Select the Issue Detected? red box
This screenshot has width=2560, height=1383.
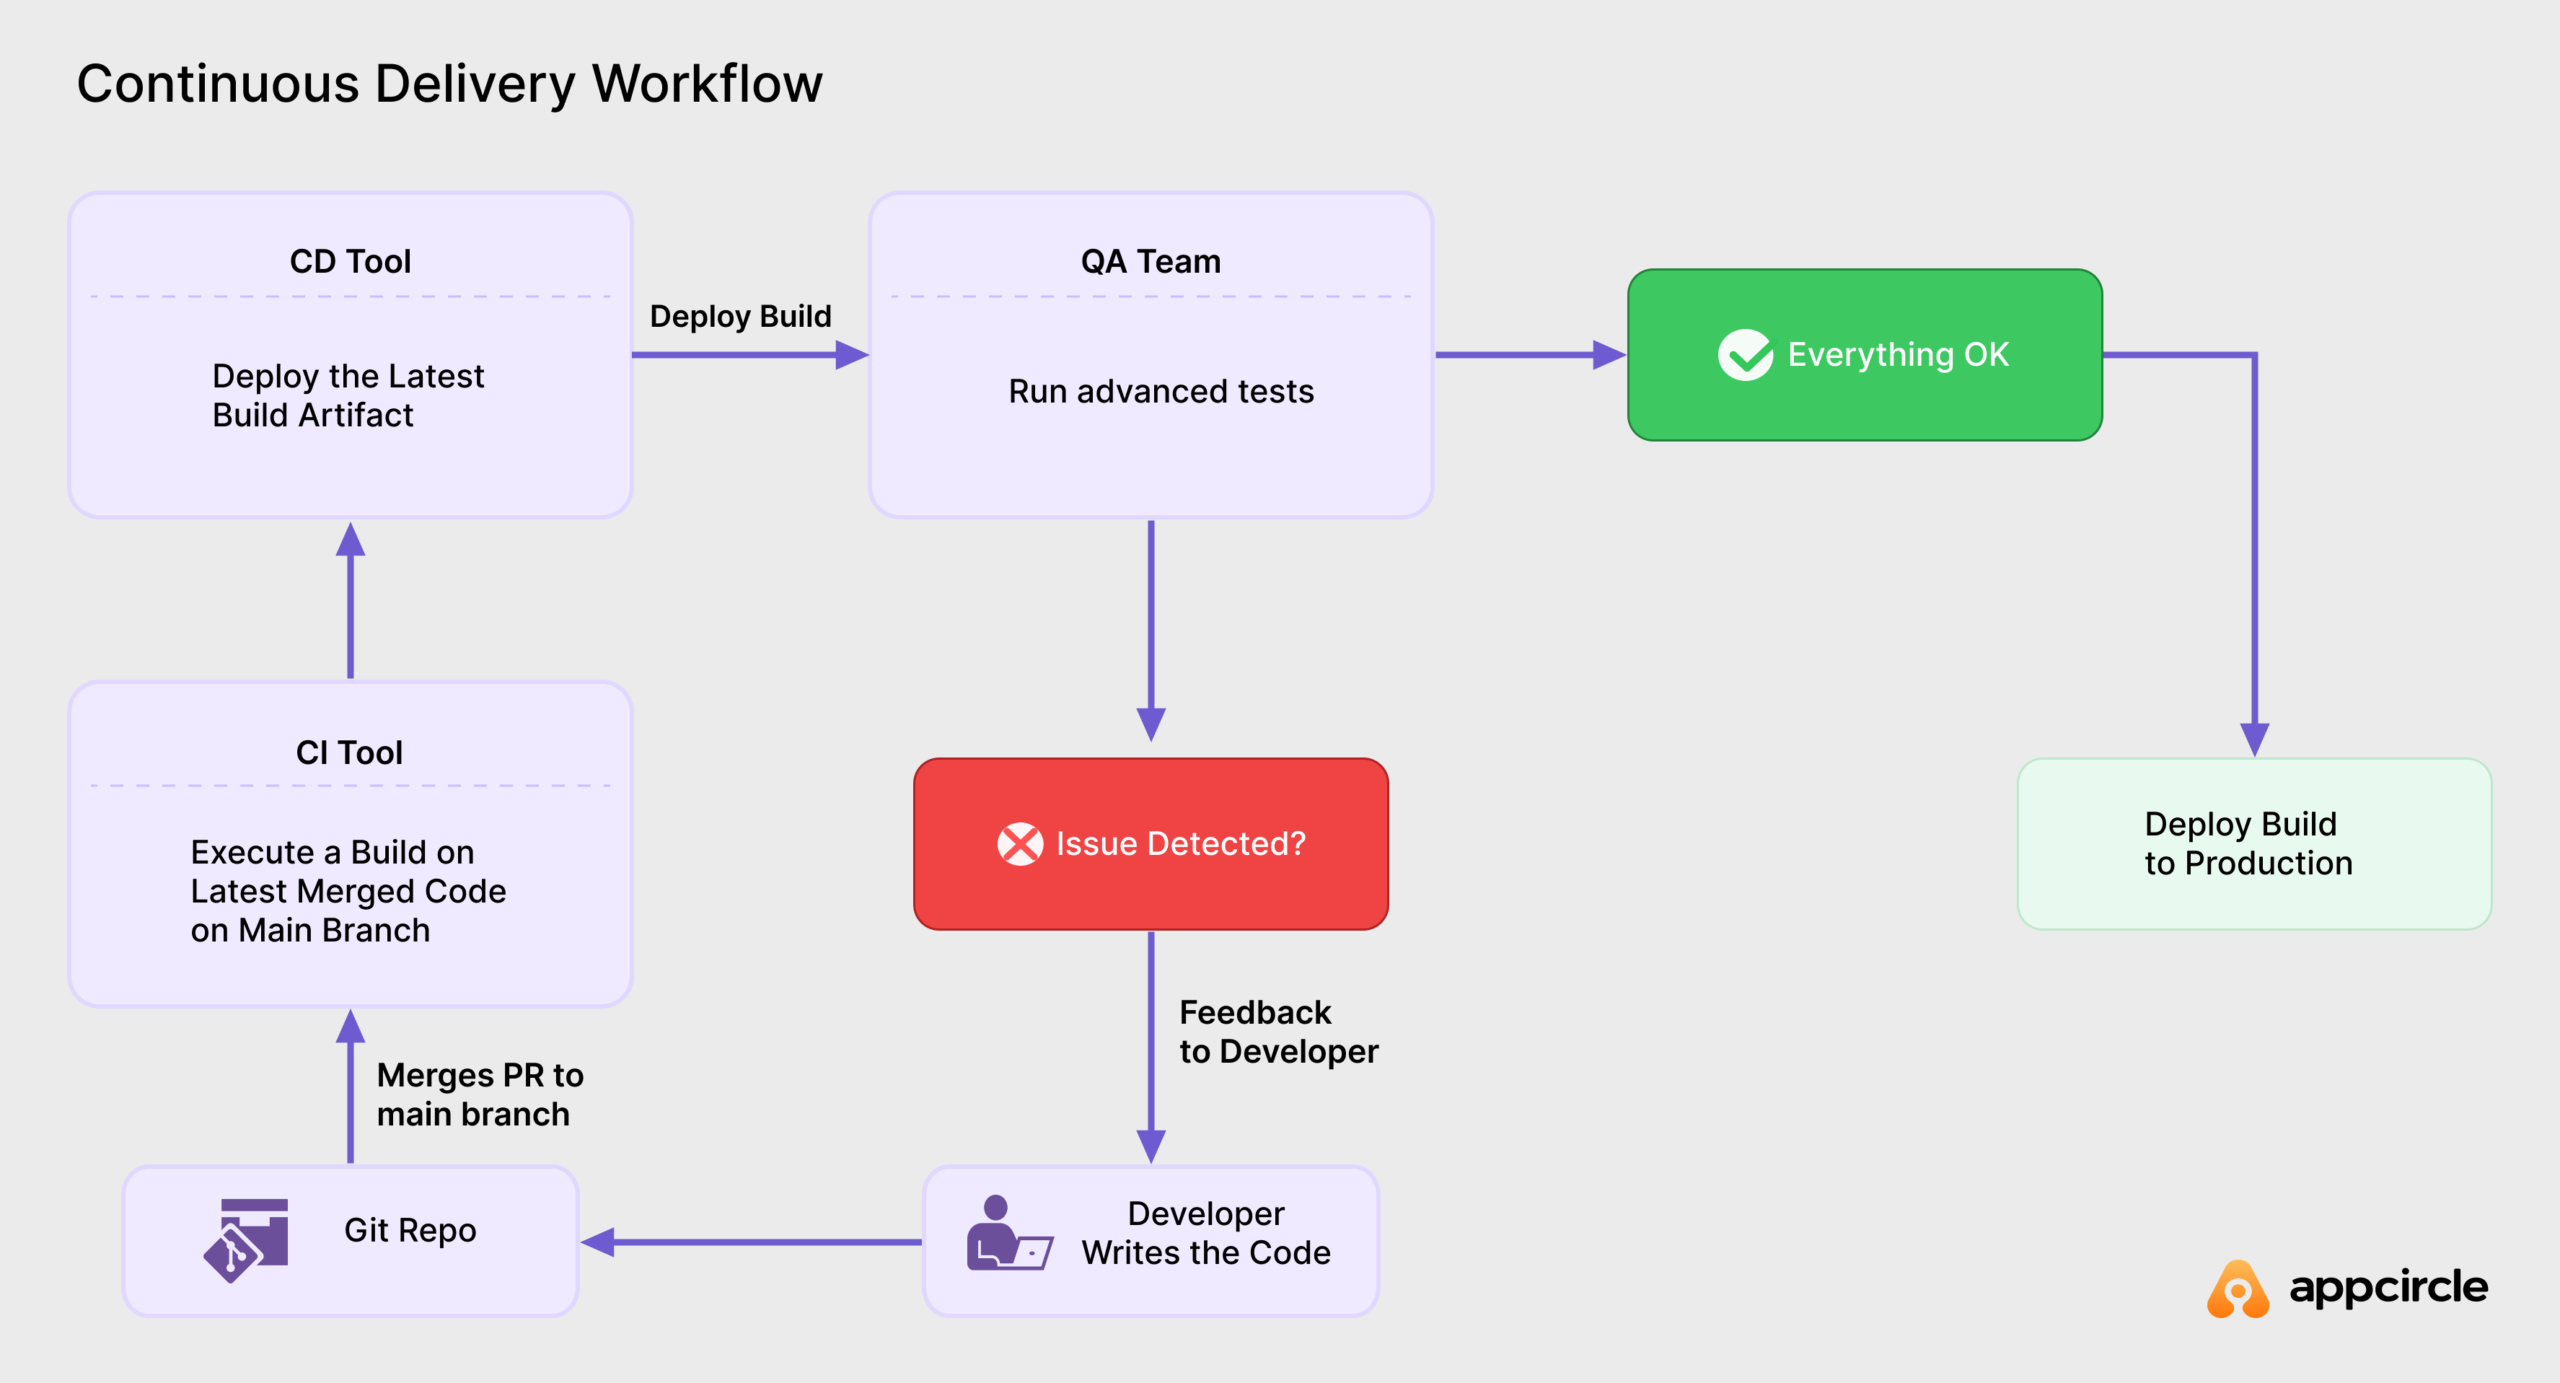coord(1151,844)
